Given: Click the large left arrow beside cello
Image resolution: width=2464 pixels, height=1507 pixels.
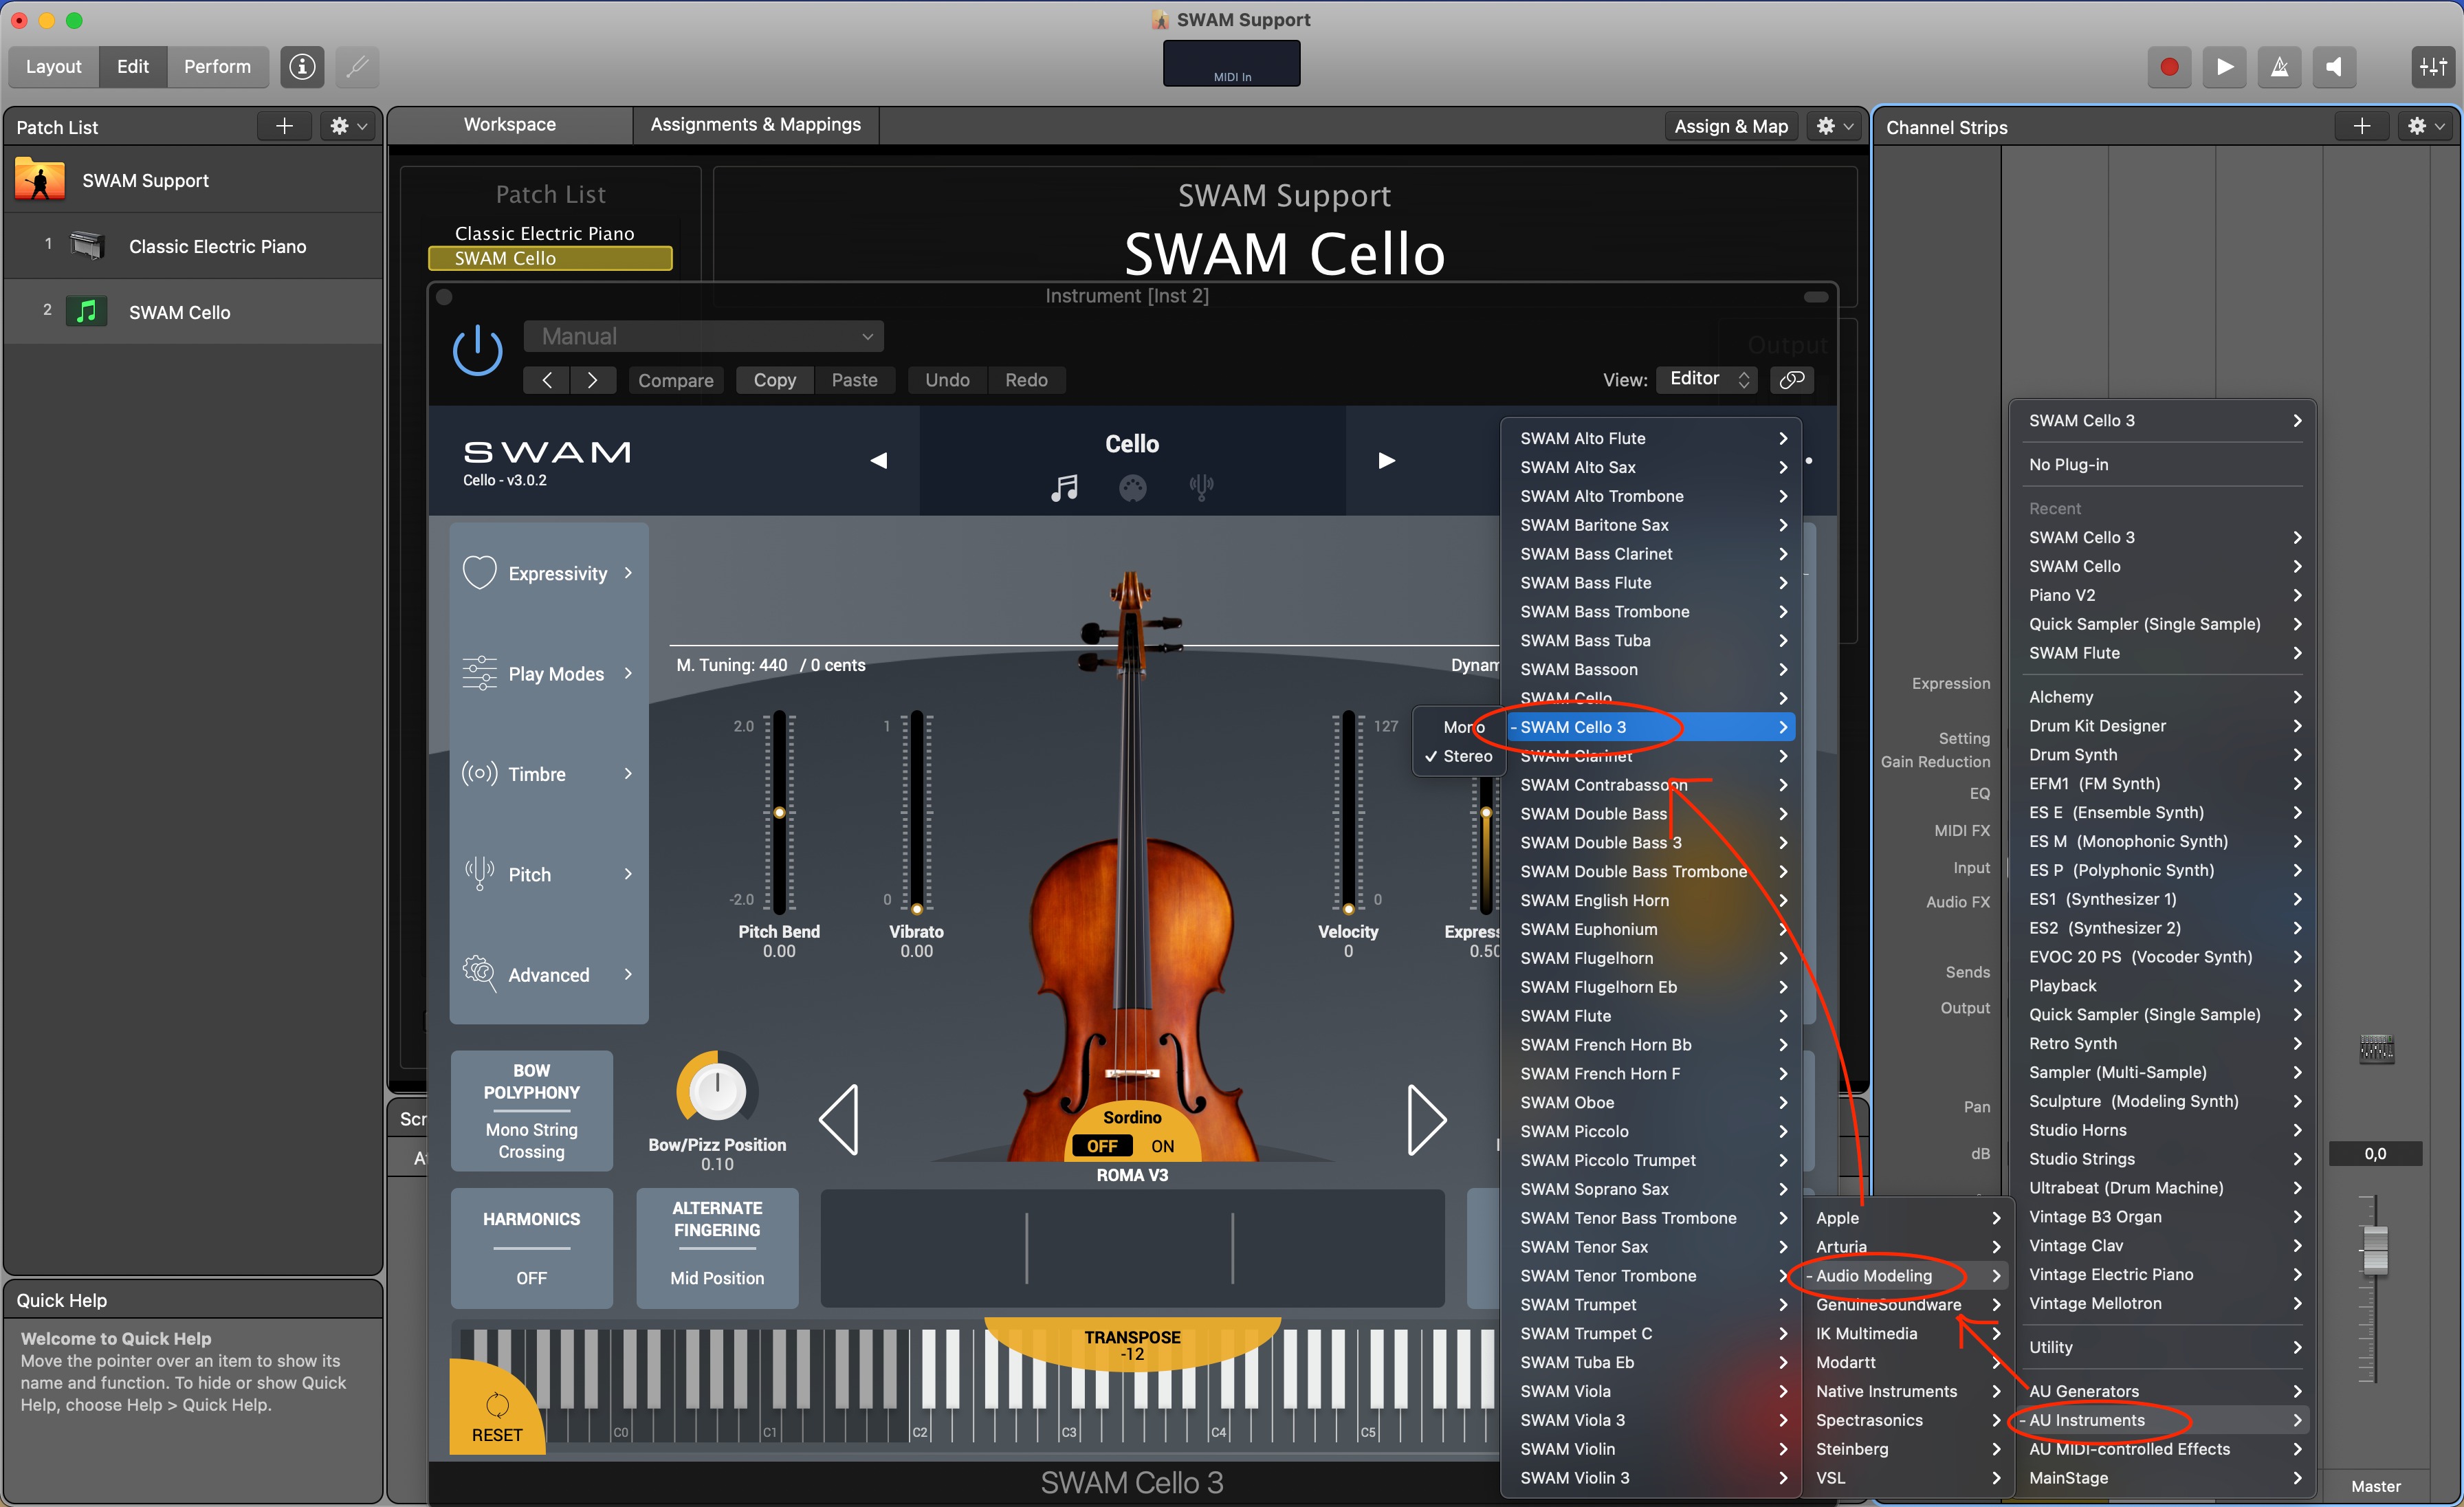Looking at the screenshot, I should [x=839, y=1120].
